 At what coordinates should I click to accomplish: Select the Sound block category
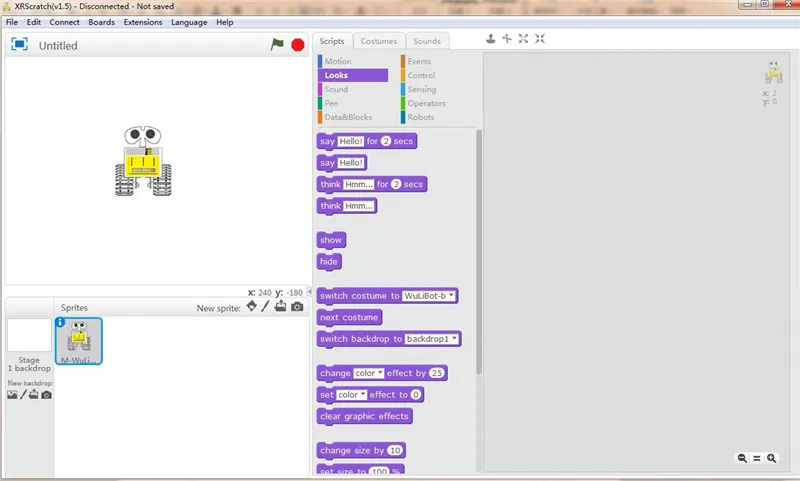(353, 89)
